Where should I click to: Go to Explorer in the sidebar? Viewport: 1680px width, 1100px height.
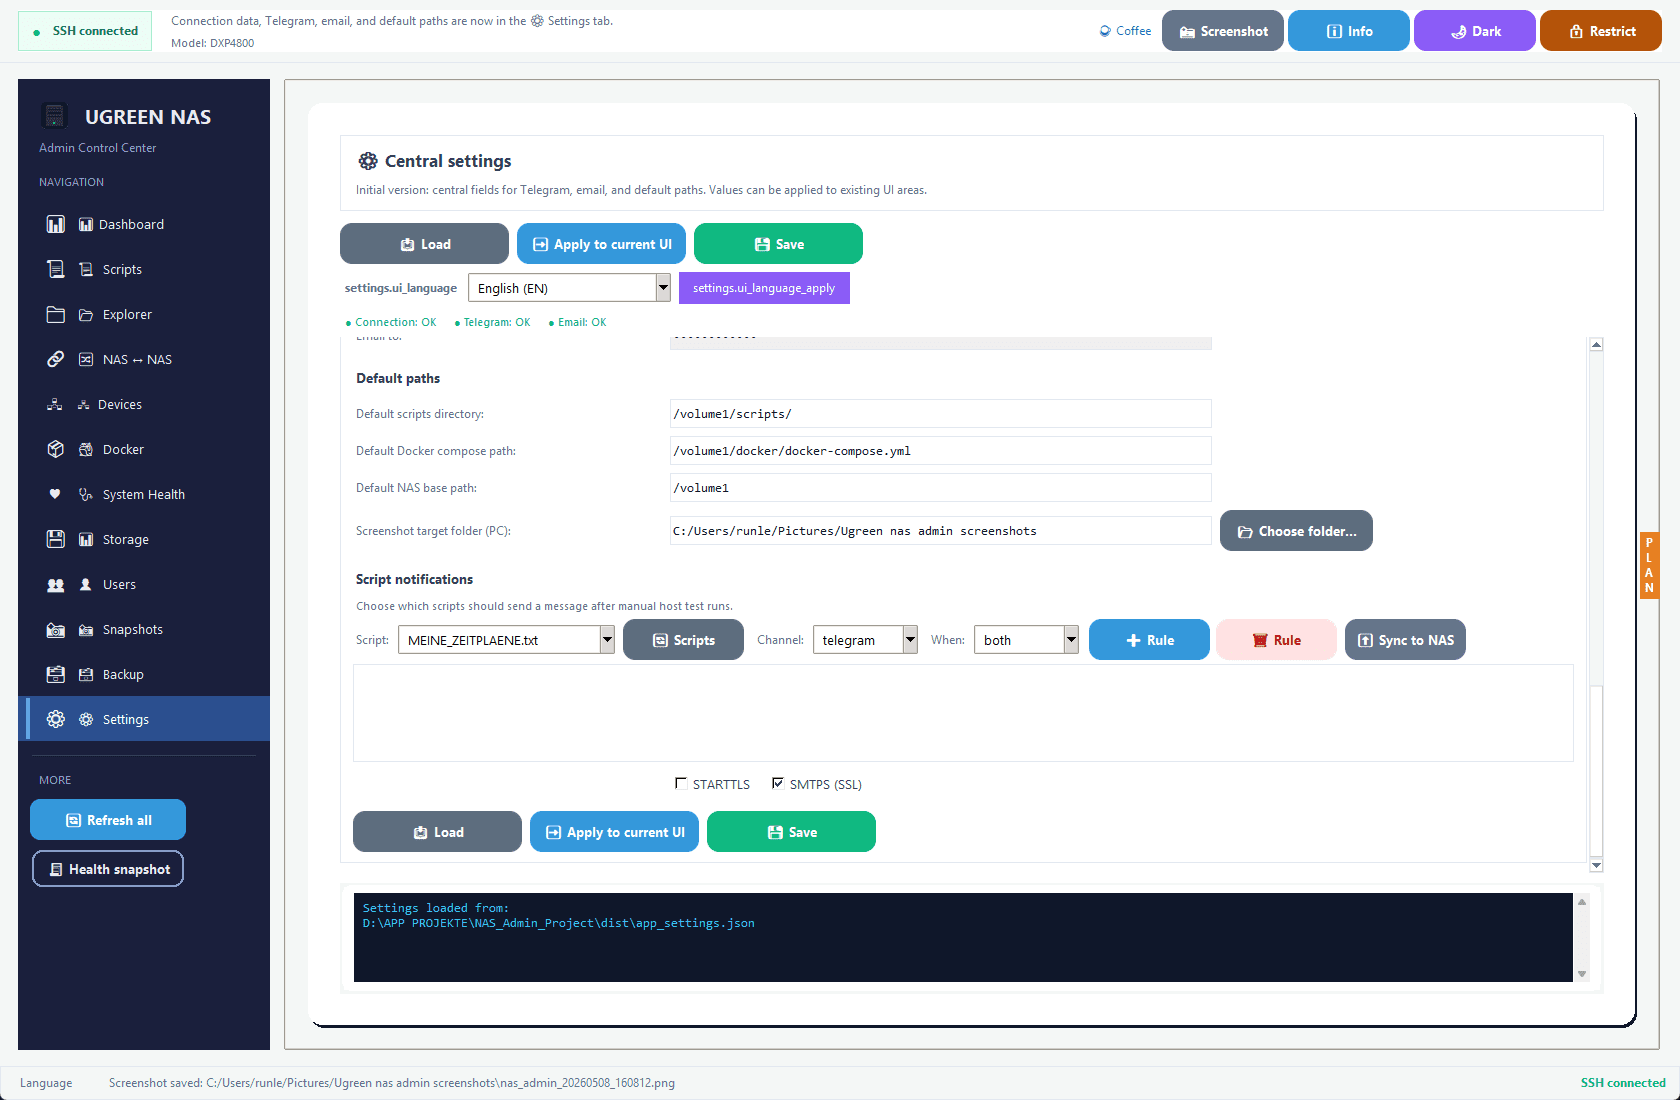tap(144, 314)
